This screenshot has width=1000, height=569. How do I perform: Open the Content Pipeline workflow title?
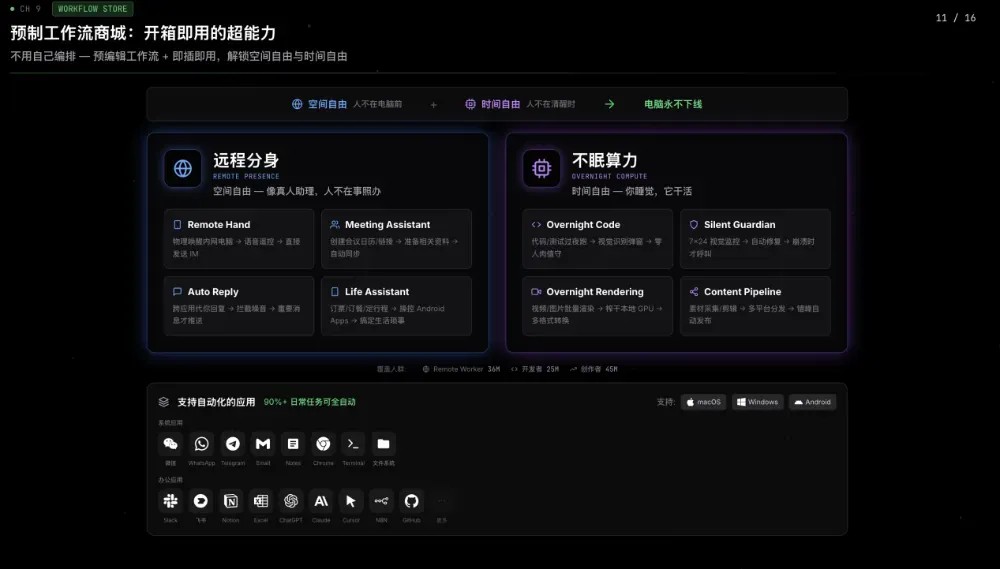(x=742, y=292)
